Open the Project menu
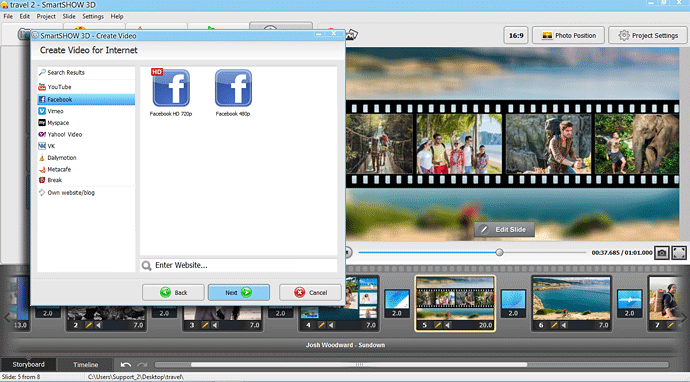The height and width of the screenshot is (382, 690). tap(46, 16)
